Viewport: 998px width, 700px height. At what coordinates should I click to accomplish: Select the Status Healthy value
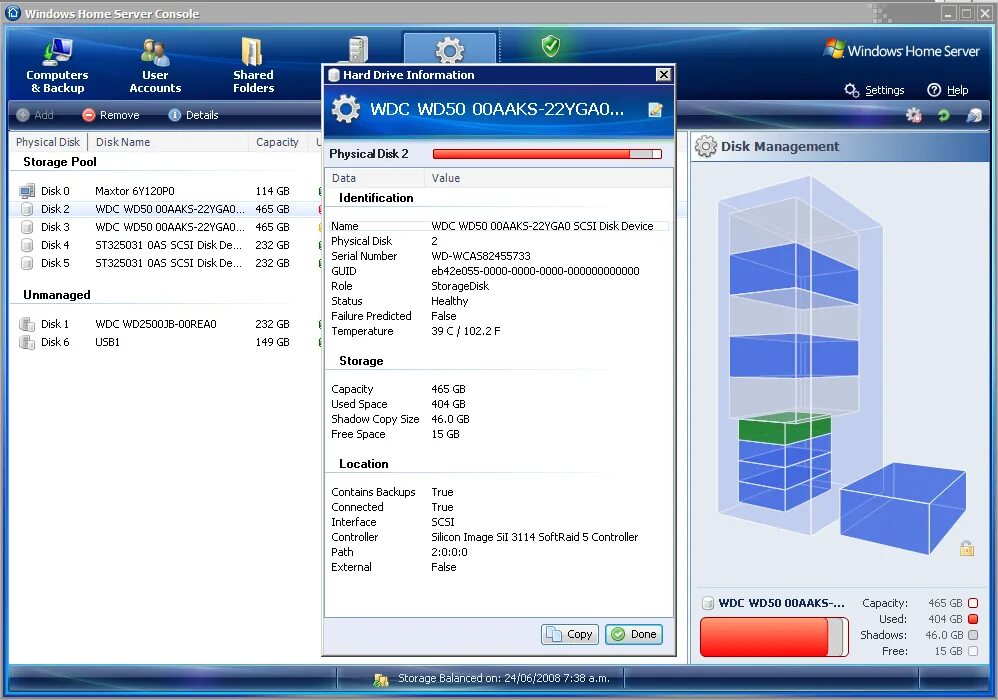[x=449, y=301]
